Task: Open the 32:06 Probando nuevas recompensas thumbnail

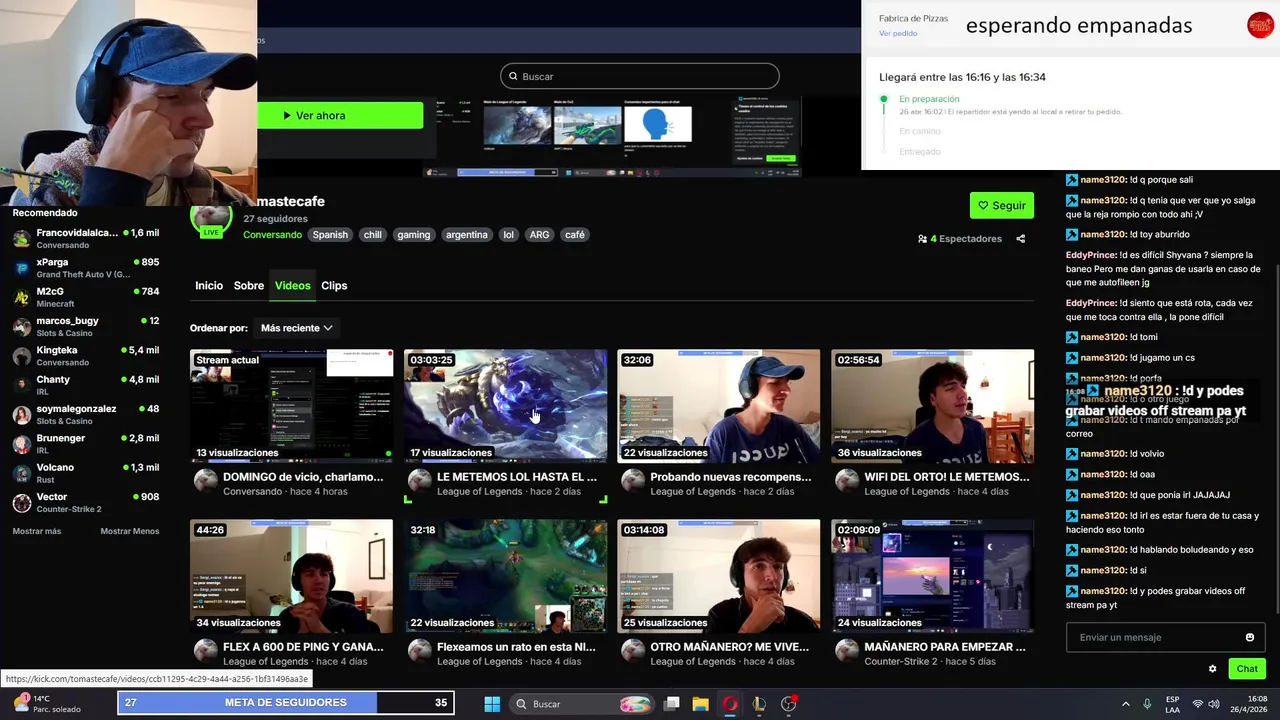Action: 719,405
